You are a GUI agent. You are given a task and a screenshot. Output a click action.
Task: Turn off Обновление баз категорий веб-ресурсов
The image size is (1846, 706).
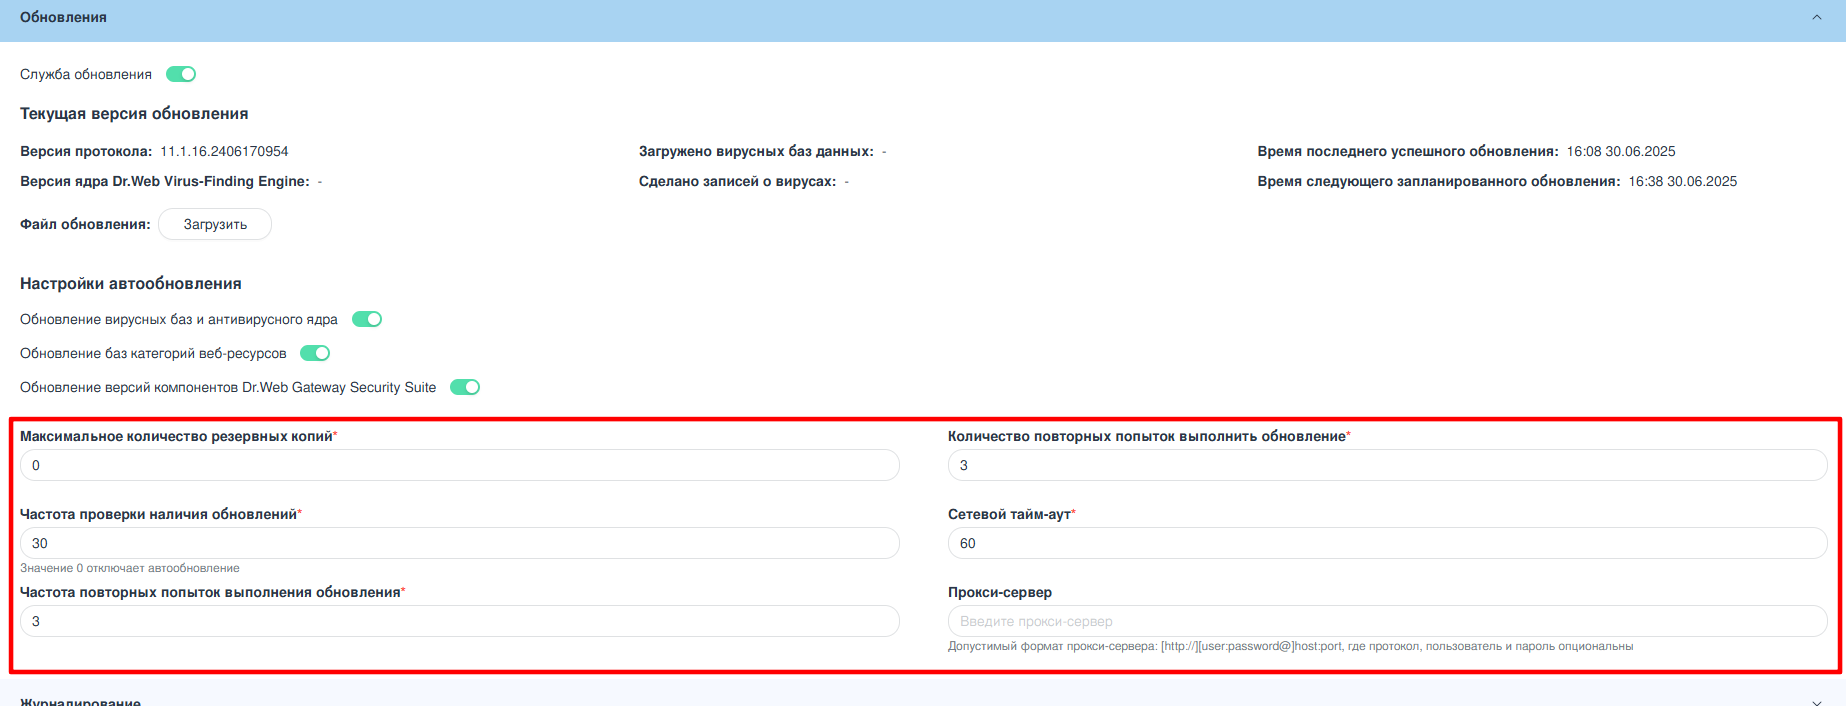tap(315, 353)
